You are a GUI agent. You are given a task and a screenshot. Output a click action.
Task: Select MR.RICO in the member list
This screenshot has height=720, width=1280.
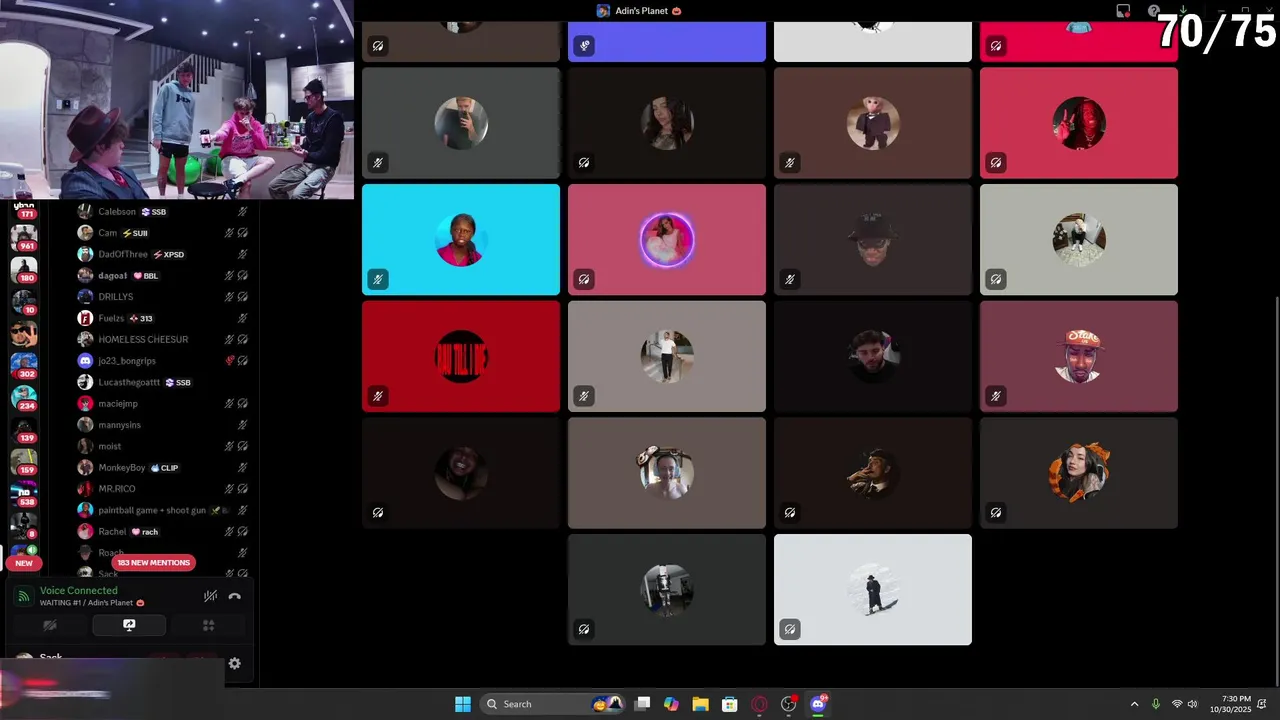pyautogui.click(x=163, y=488)
